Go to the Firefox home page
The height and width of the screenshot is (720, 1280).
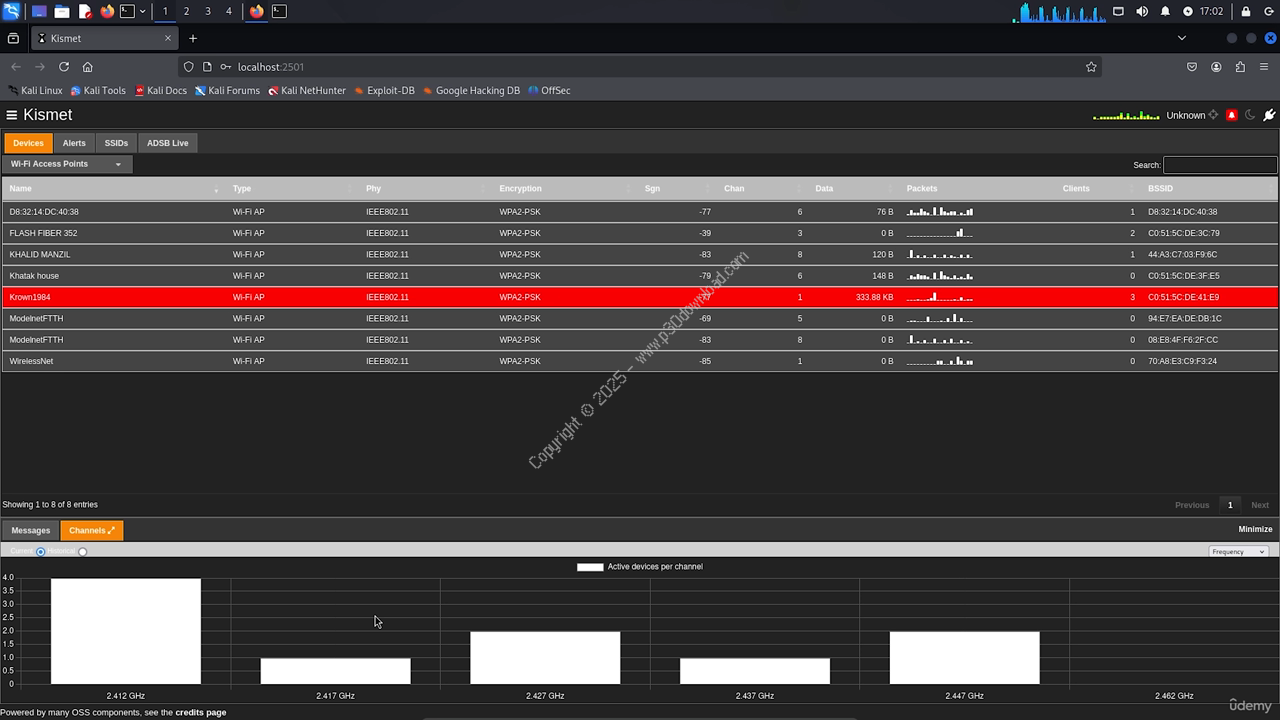pos(88,66)
